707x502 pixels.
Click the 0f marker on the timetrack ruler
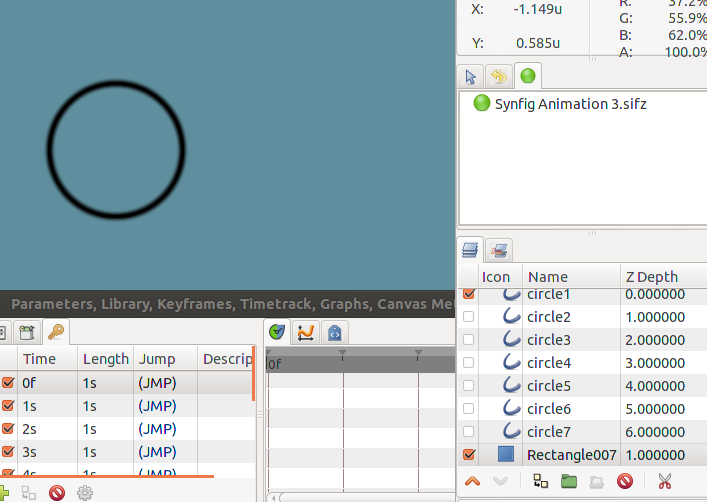274,364
